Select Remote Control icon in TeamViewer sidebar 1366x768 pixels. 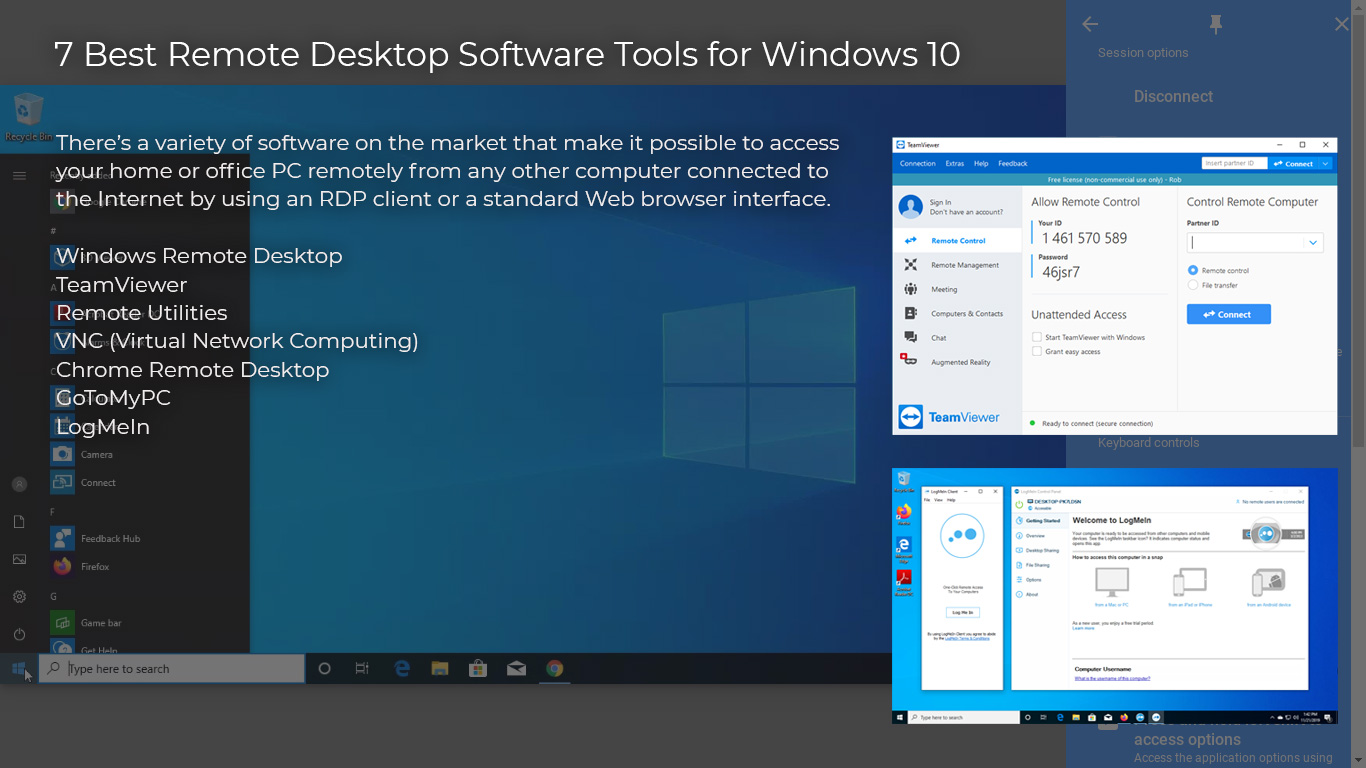tap(910, 241)
